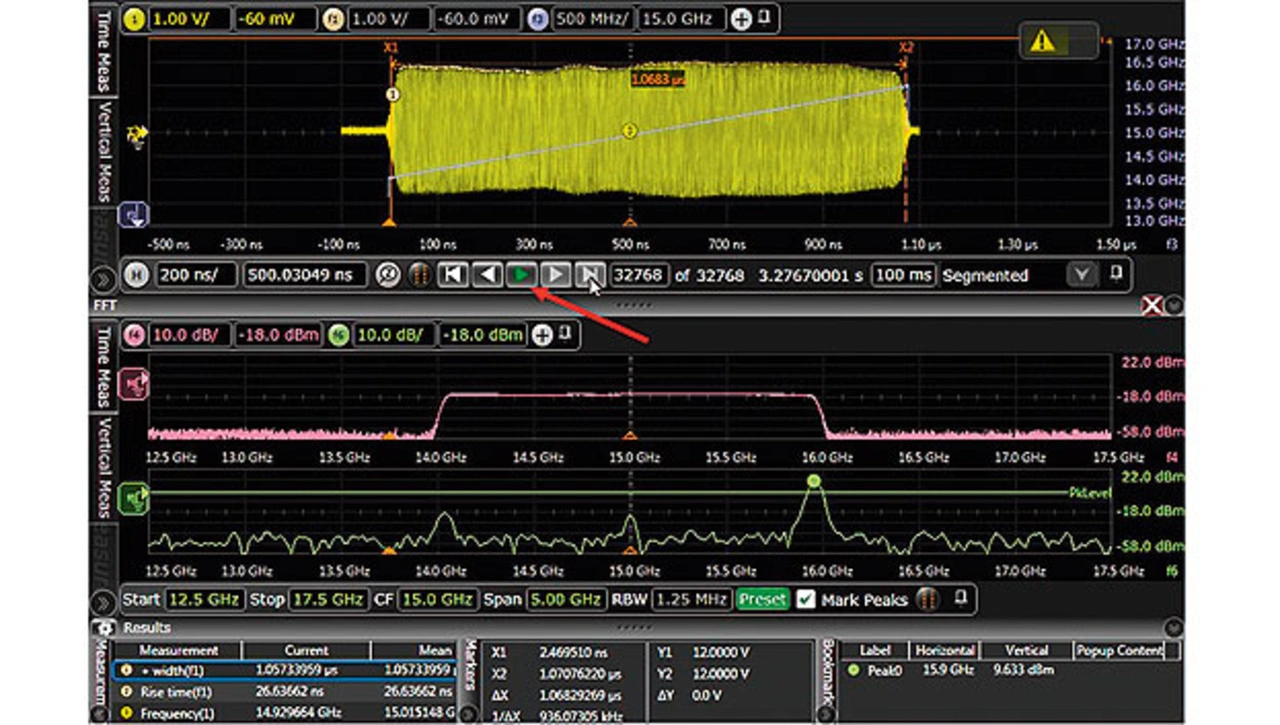Click the blue function badge beside 500 MHz/

point(538,19)
